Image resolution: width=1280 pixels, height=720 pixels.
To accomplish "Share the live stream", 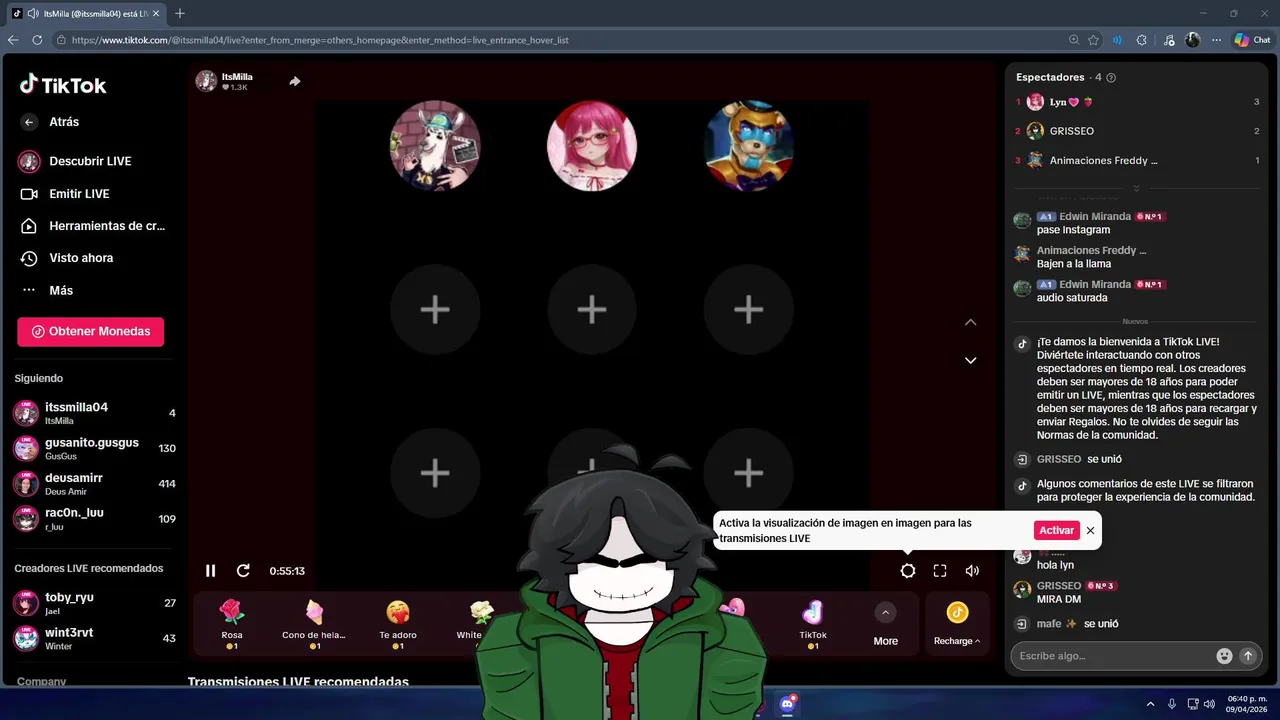I will point(295,81).
